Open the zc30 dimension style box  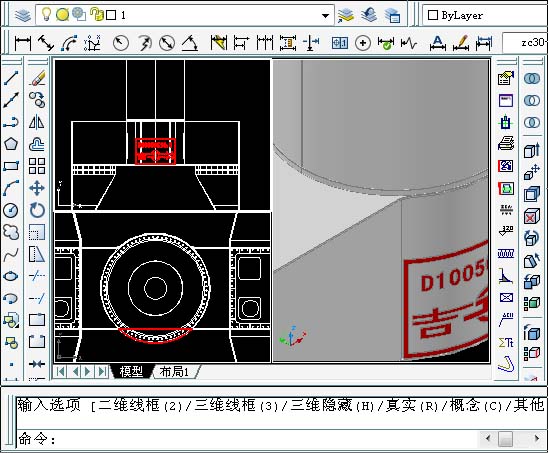(525, 43)
